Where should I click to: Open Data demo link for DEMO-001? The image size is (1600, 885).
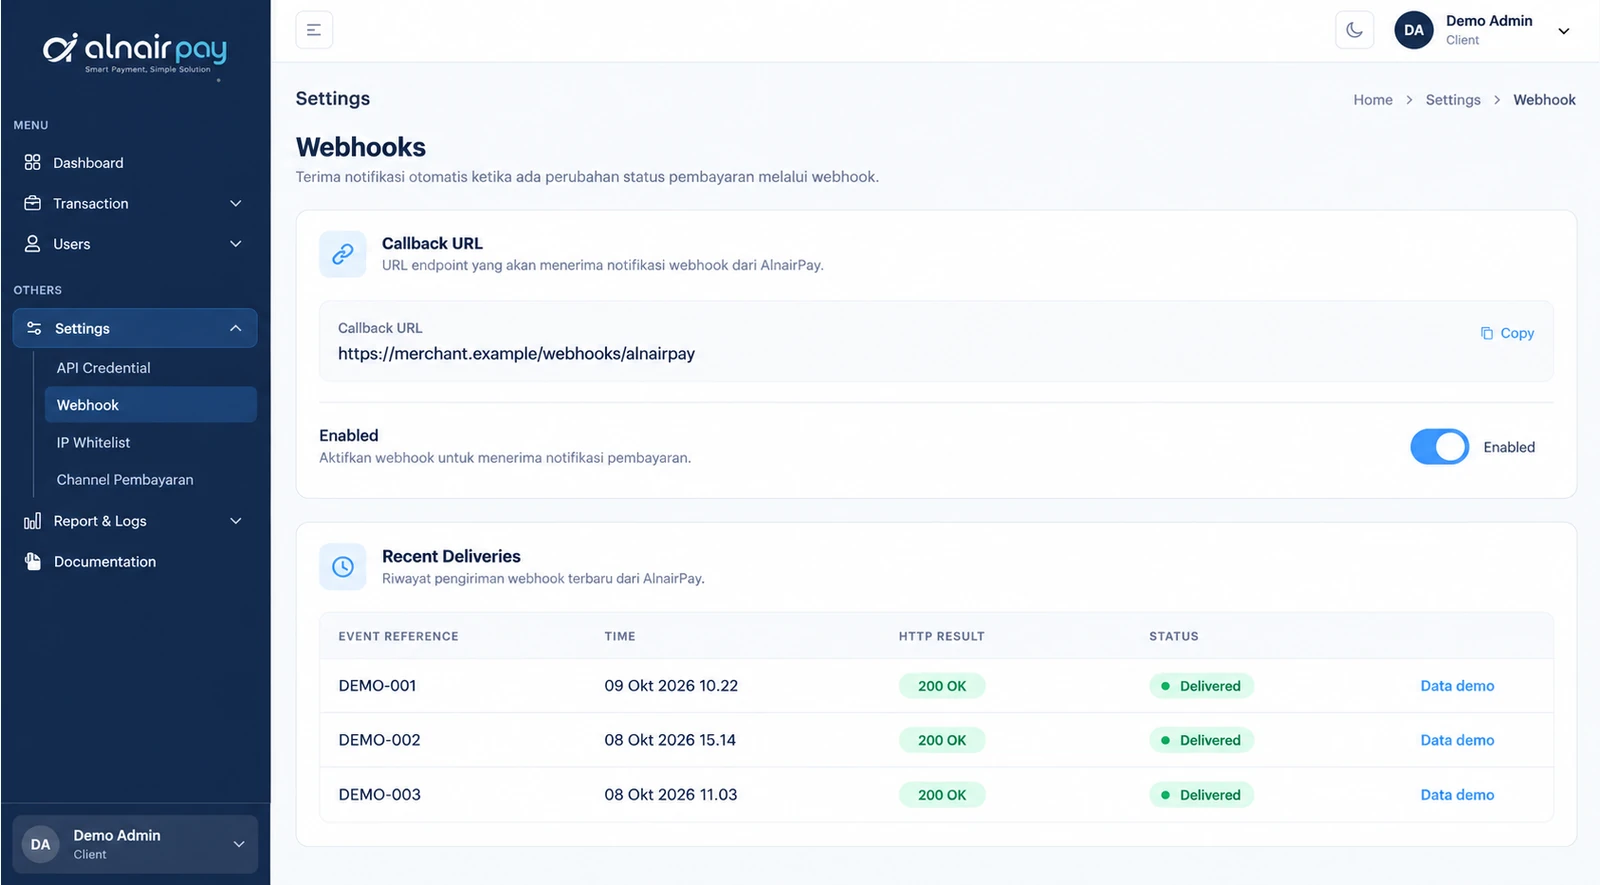point(1457,686)
